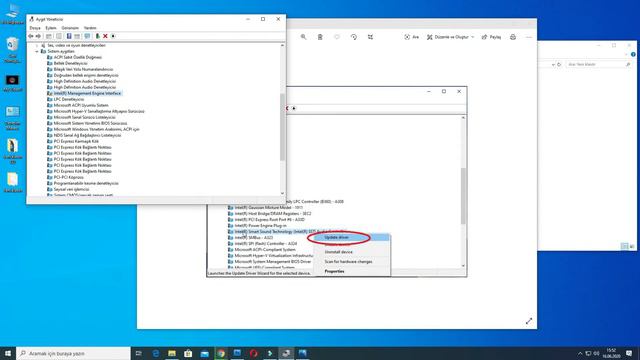This screenshot has width=640, height=360.
Task: Click the fullscreen diagonal arrows icon in Photos
Action: (x=529, y=321)
